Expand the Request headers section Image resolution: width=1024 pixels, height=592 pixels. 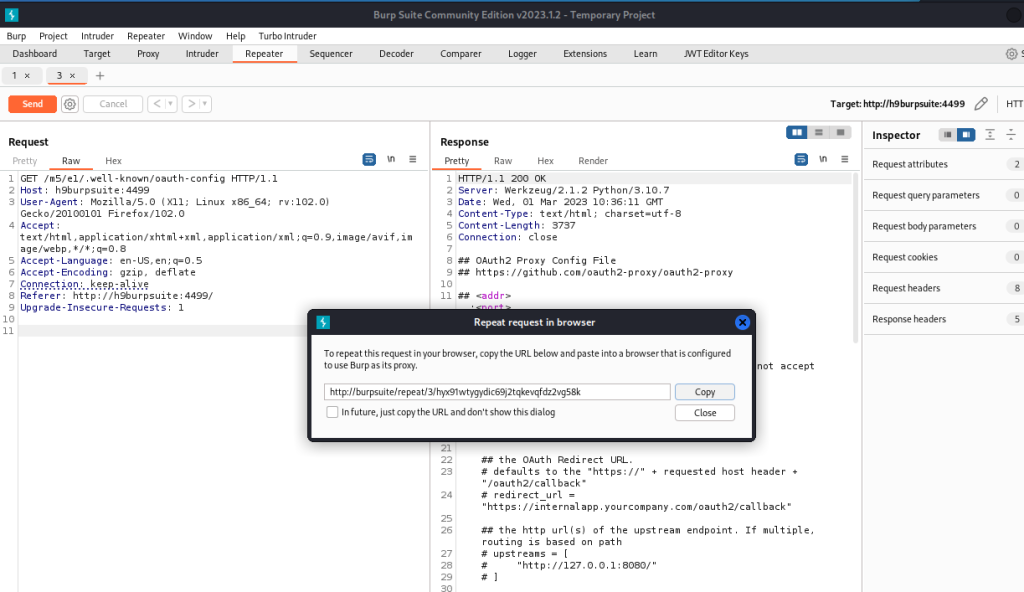(x=944, y=288)
